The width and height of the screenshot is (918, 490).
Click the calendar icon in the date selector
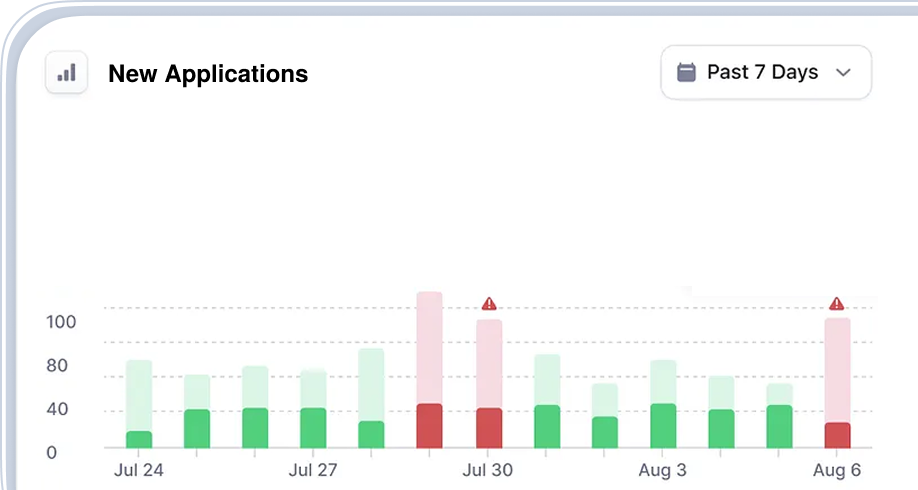coord(686,72)
